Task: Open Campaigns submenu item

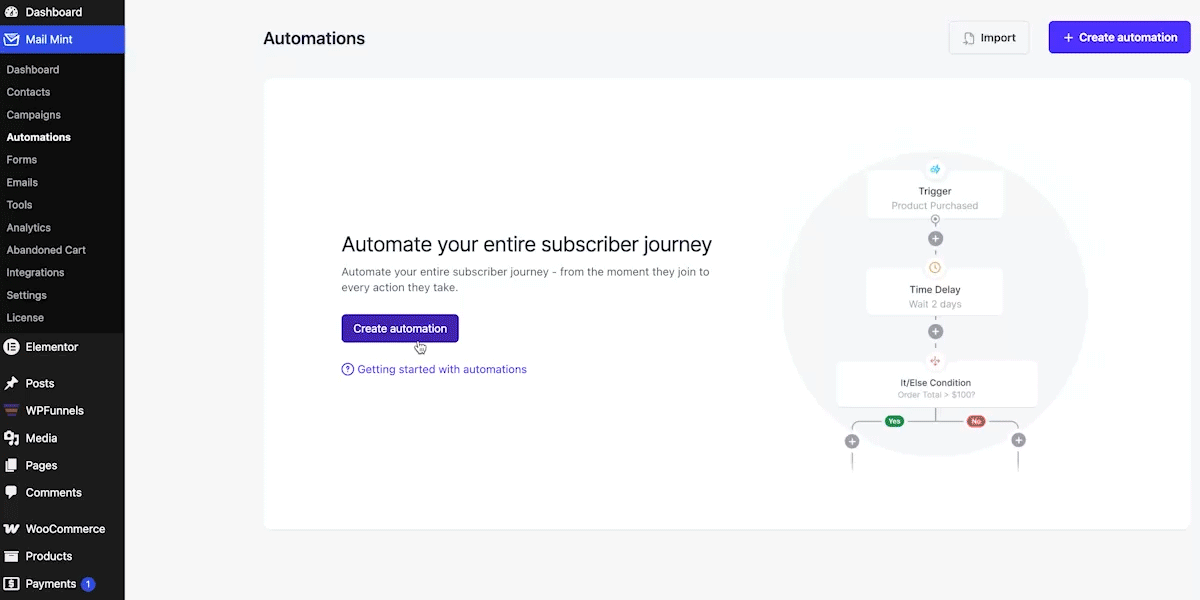Action: click(x=33, y=115)
